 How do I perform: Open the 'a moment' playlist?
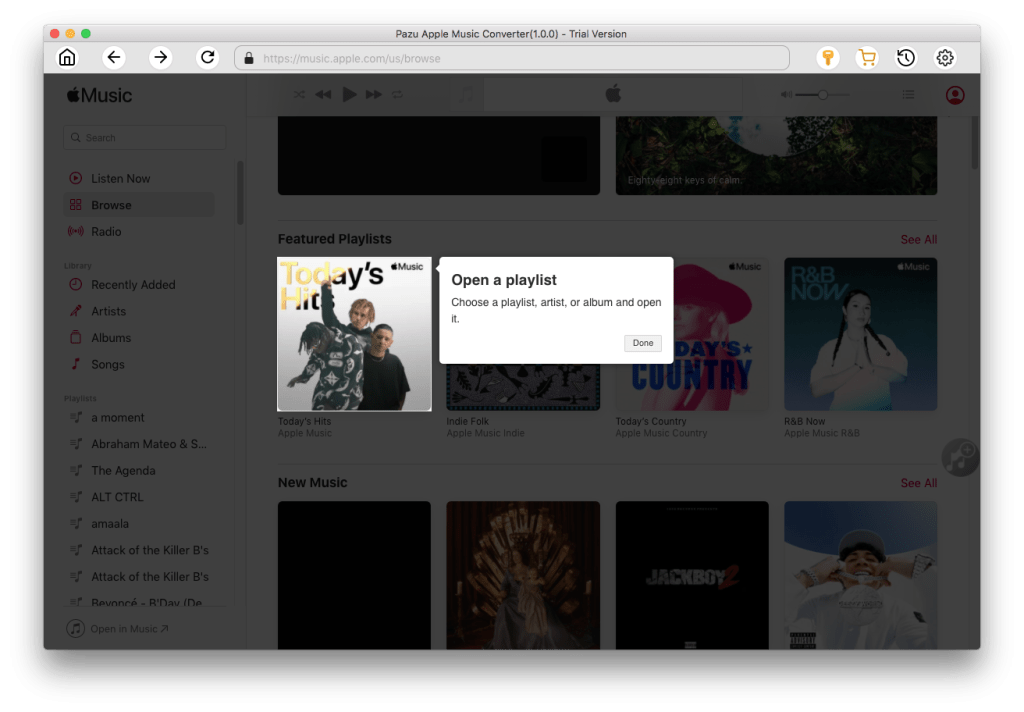[139, 417]
